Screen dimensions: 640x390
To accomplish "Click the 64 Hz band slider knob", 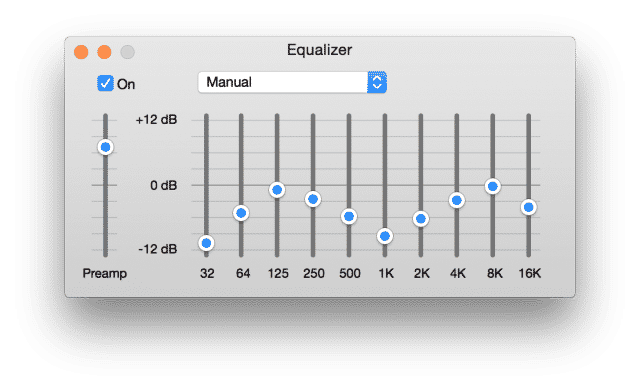I will [x=241, y=213].
